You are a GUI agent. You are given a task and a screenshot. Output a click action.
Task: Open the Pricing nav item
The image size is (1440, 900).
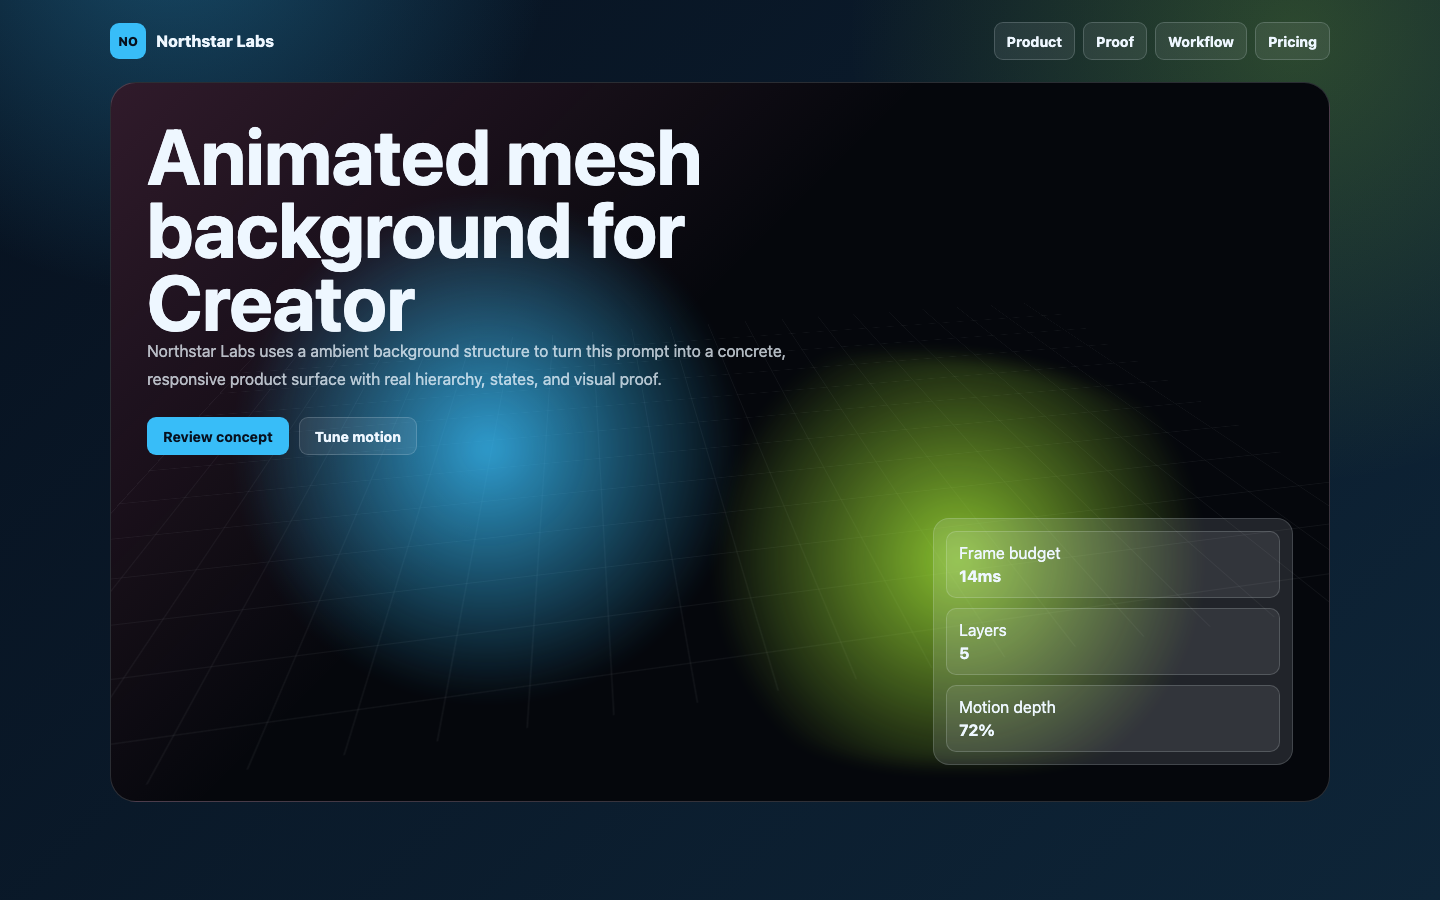[1292, 41]
